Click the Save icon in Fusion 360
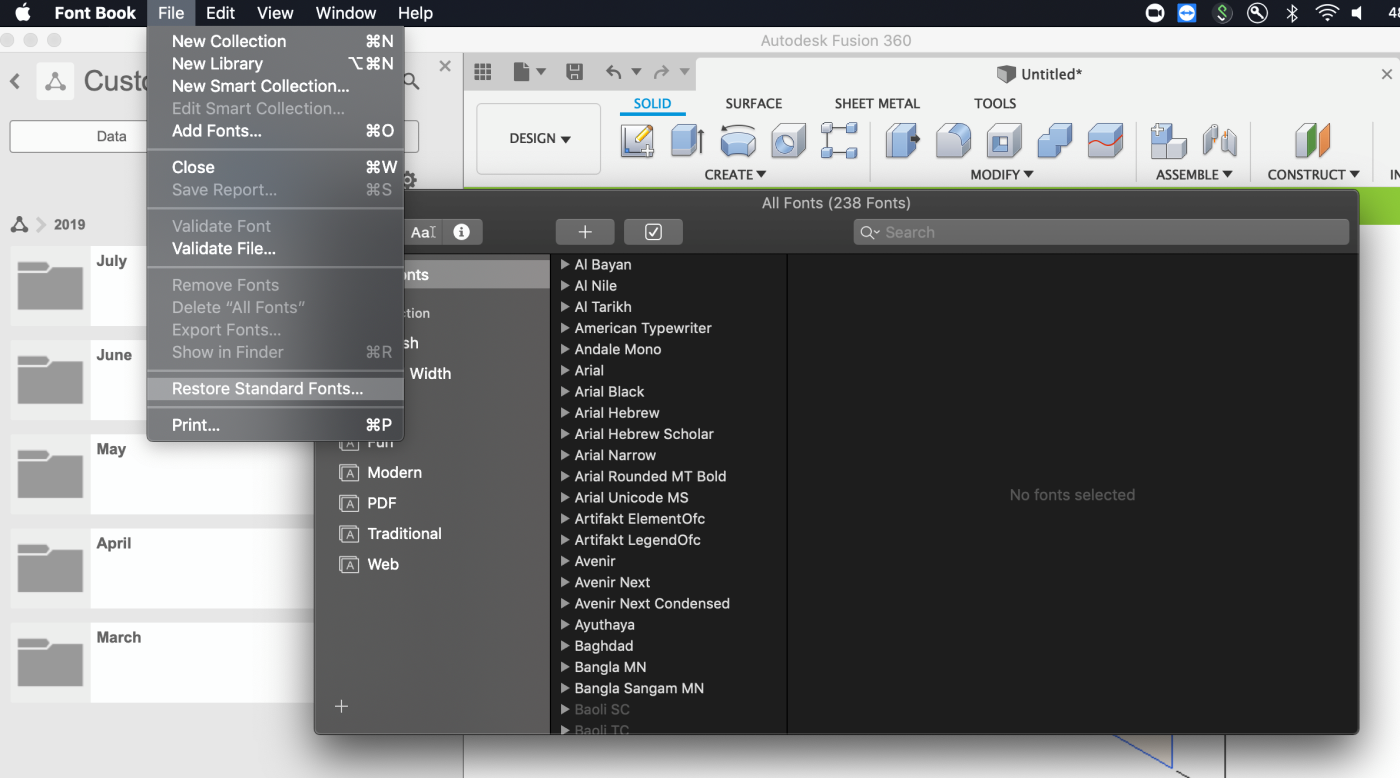Image resolution: width=1400 pixels, height=778 pixels. [574, 71]
